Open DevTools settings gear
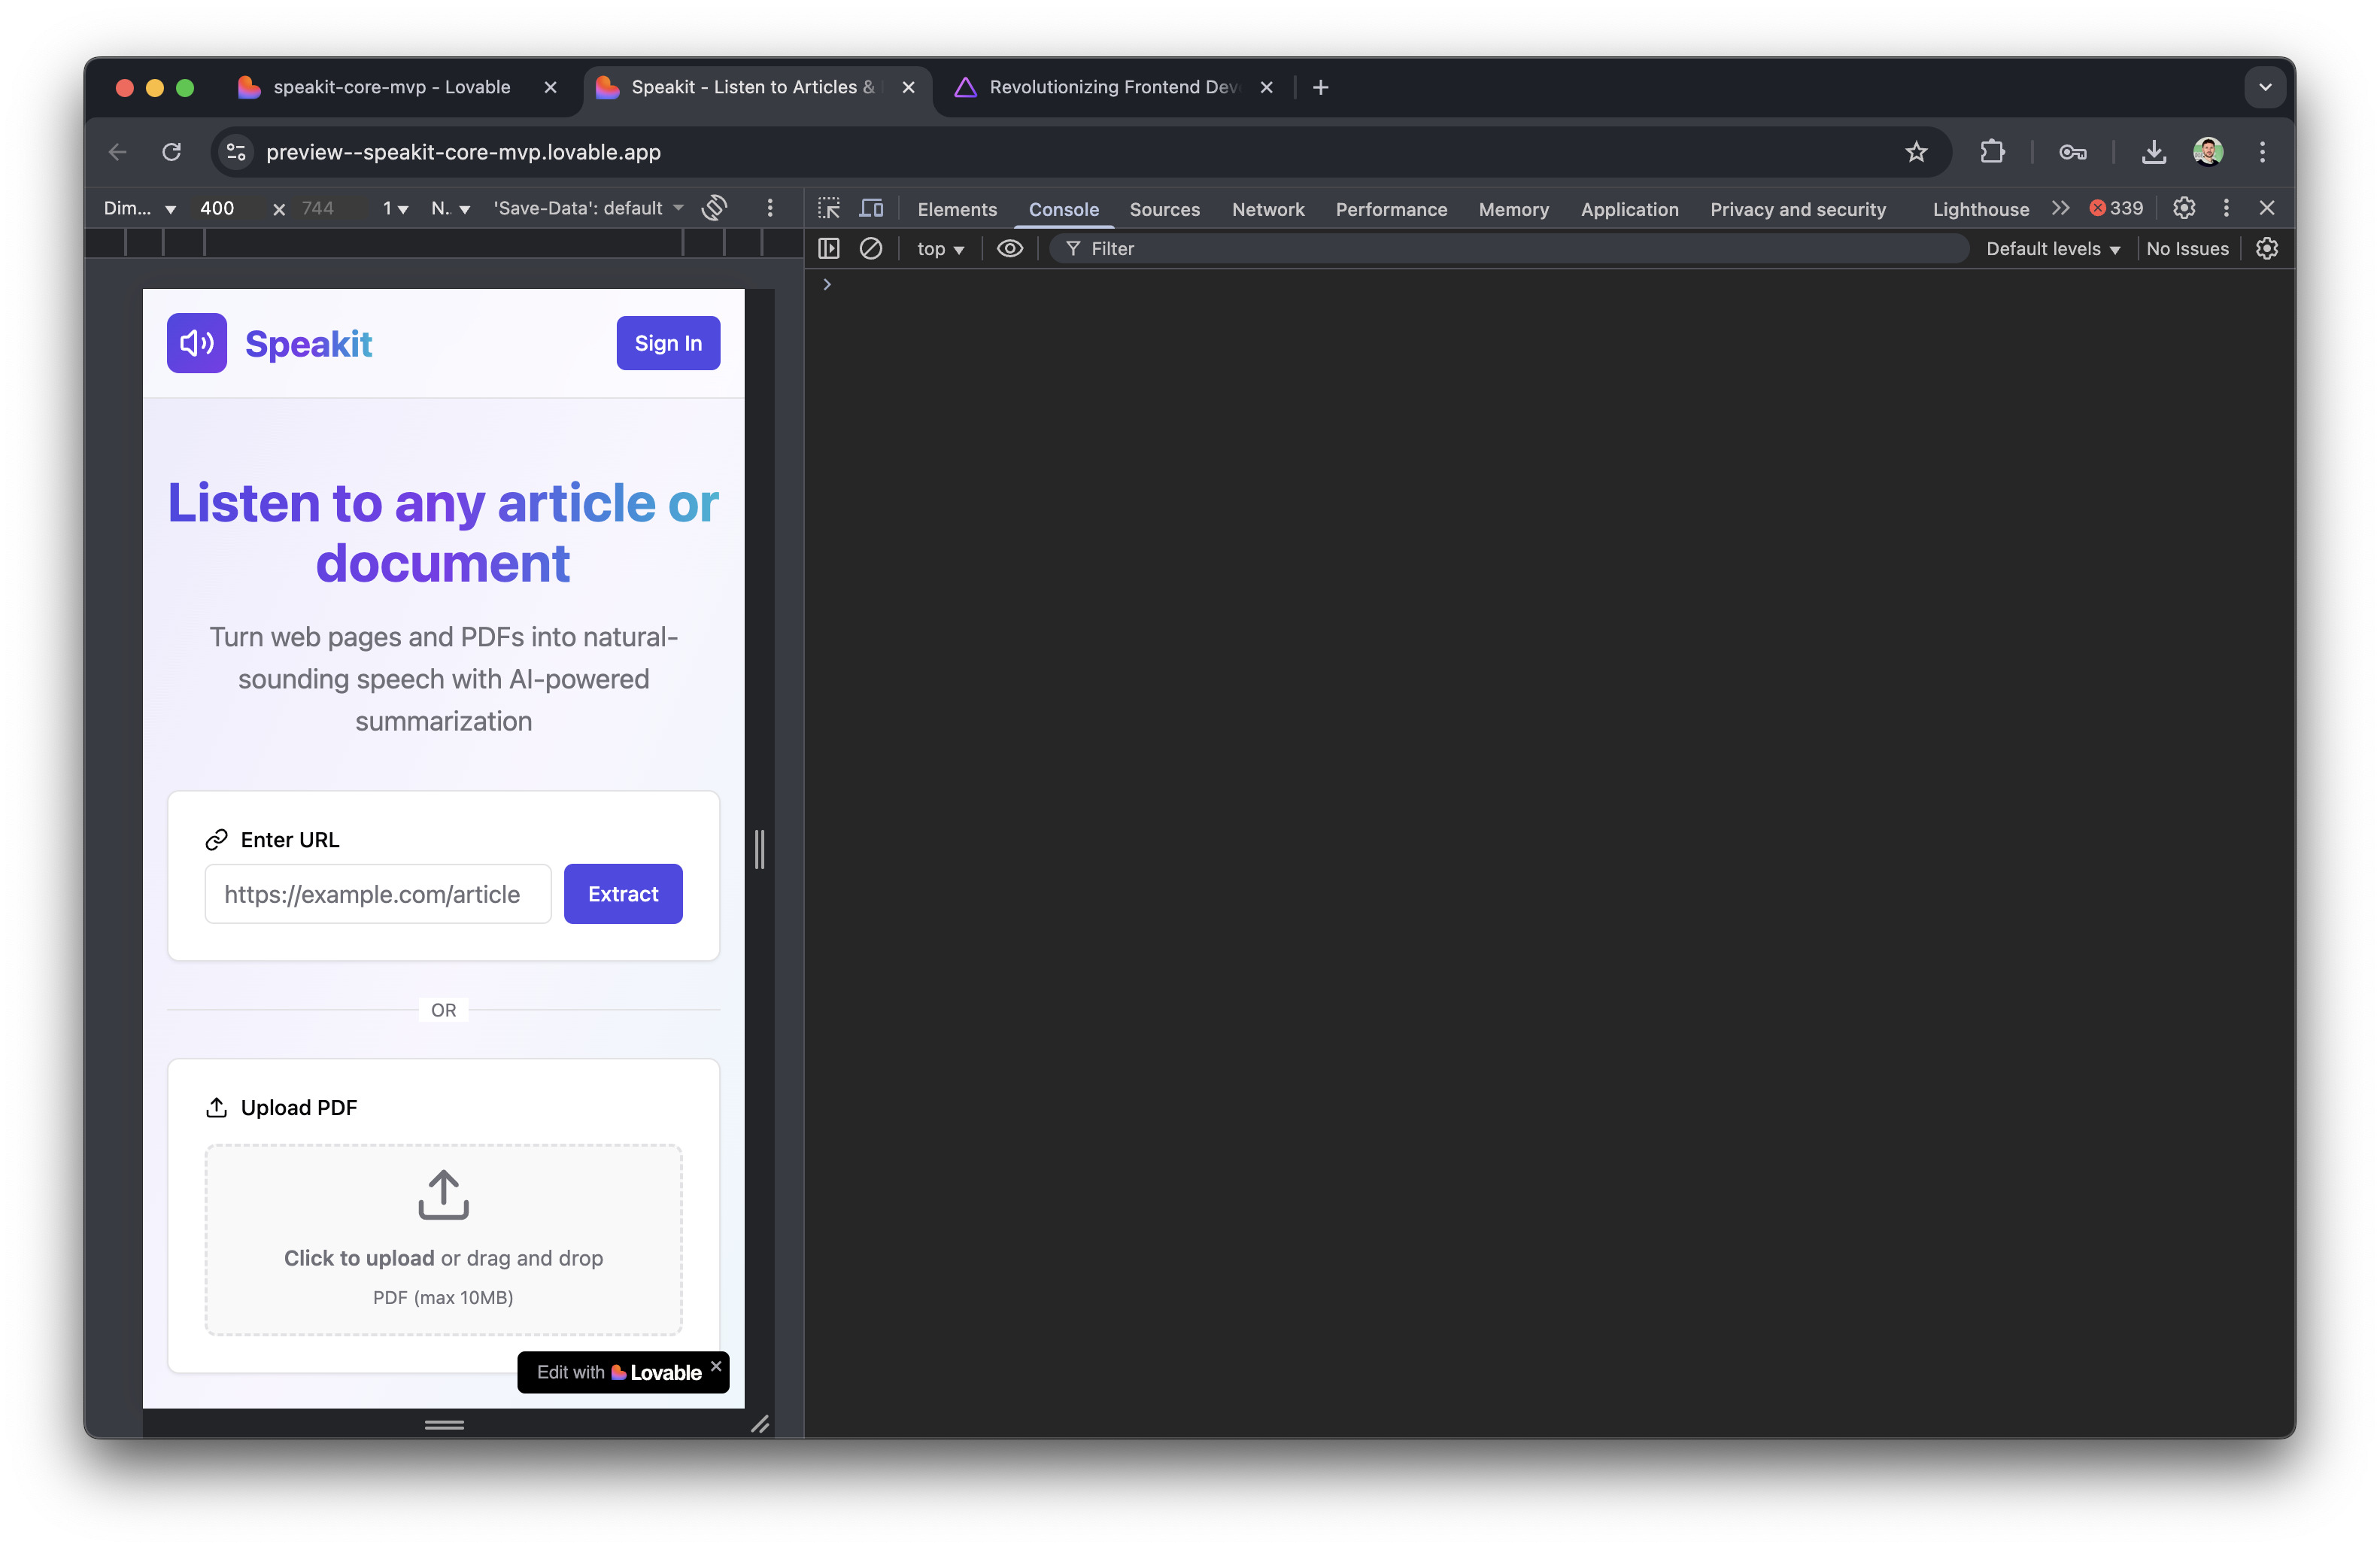Viewport: 2380px width, 1550px height. click(x=2184, y=208)
